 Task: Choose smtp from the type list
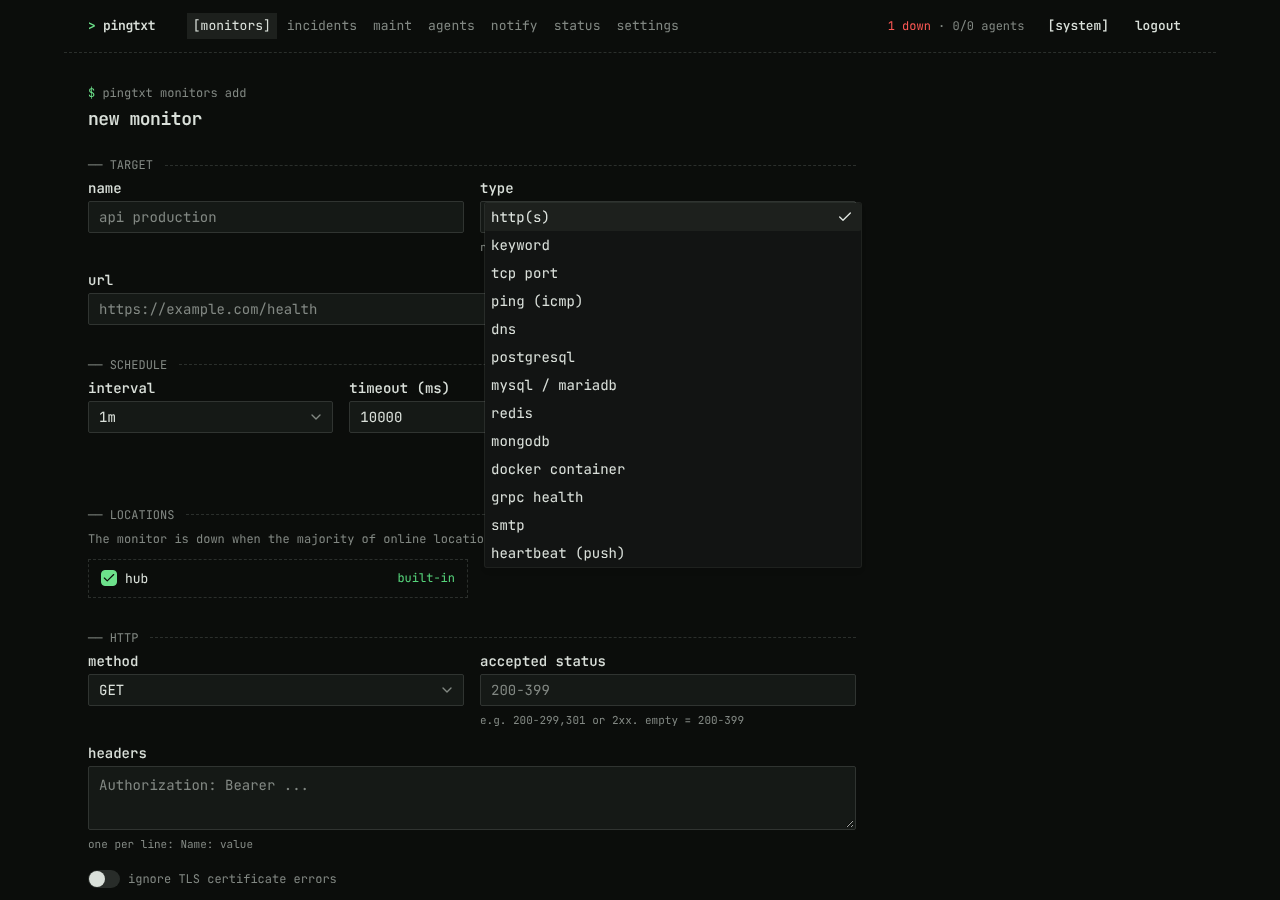672,525
